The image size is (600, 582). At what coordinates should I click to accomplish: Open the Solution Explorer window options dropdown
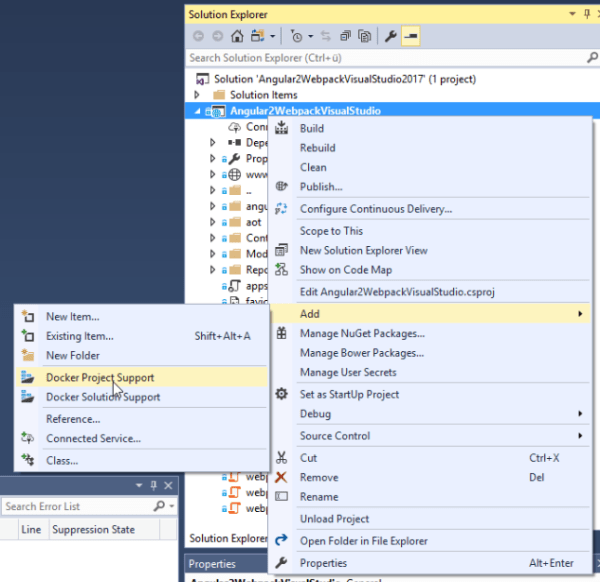click(x=572, y=14)
